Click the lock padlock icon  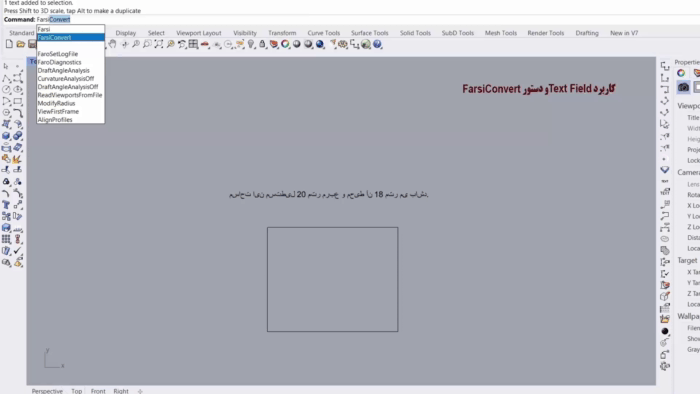pos(262,44)
